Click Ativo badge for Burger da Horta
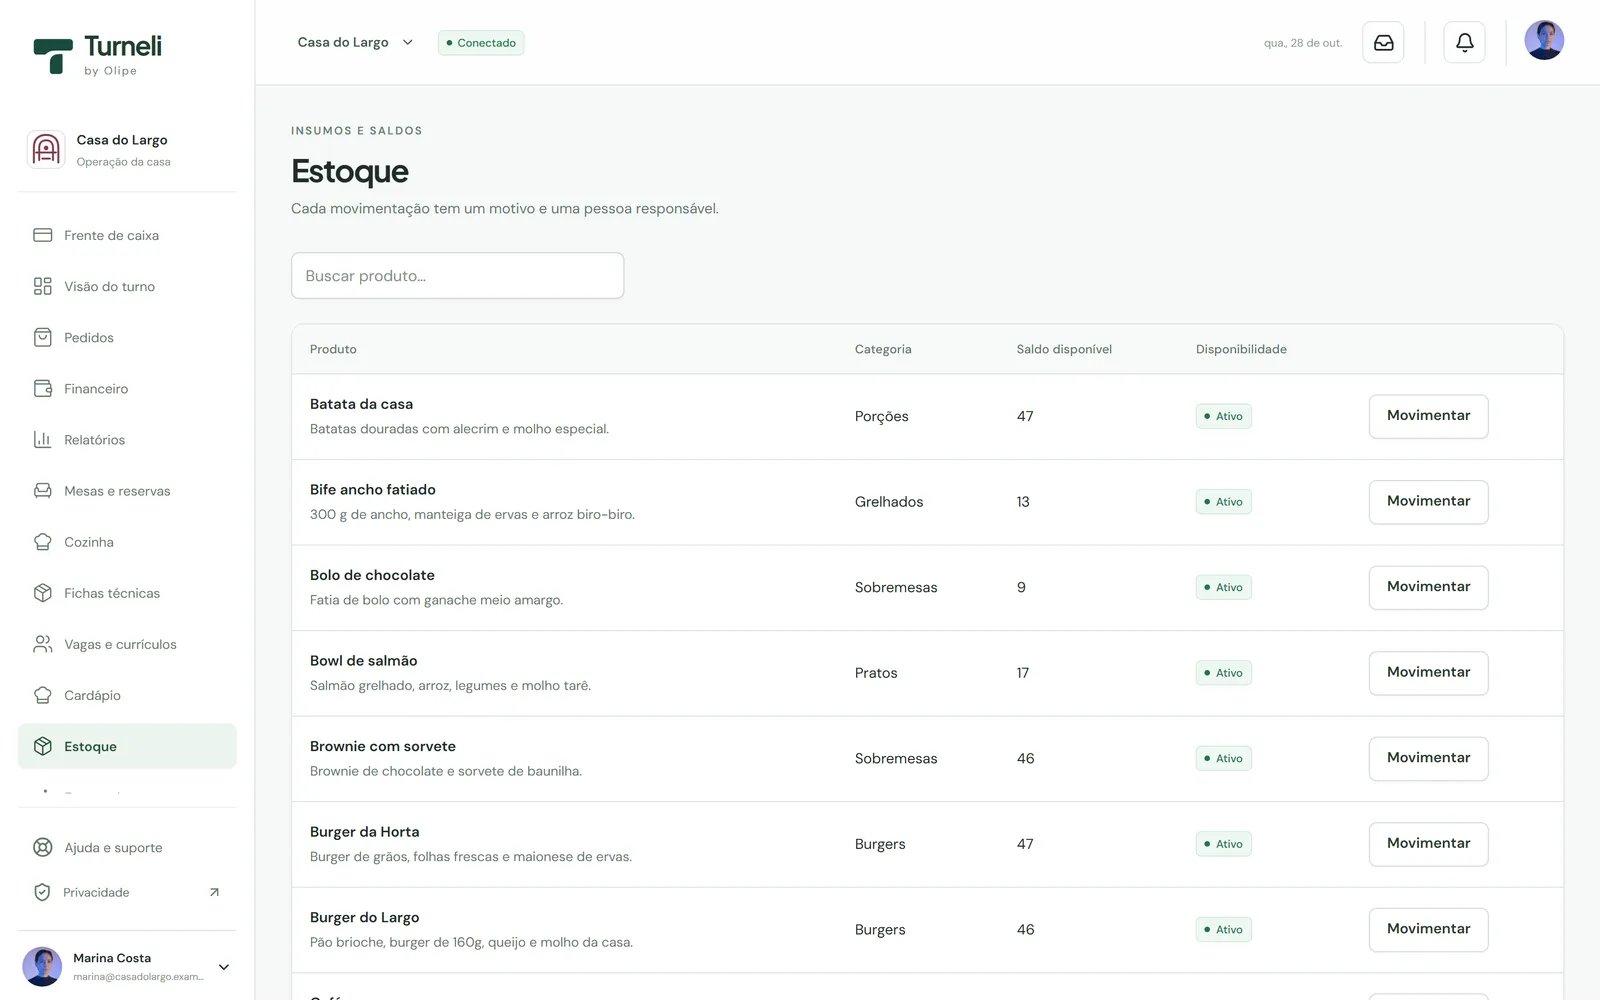This screenshot has width=1600, height=1000. (1223, 844)
